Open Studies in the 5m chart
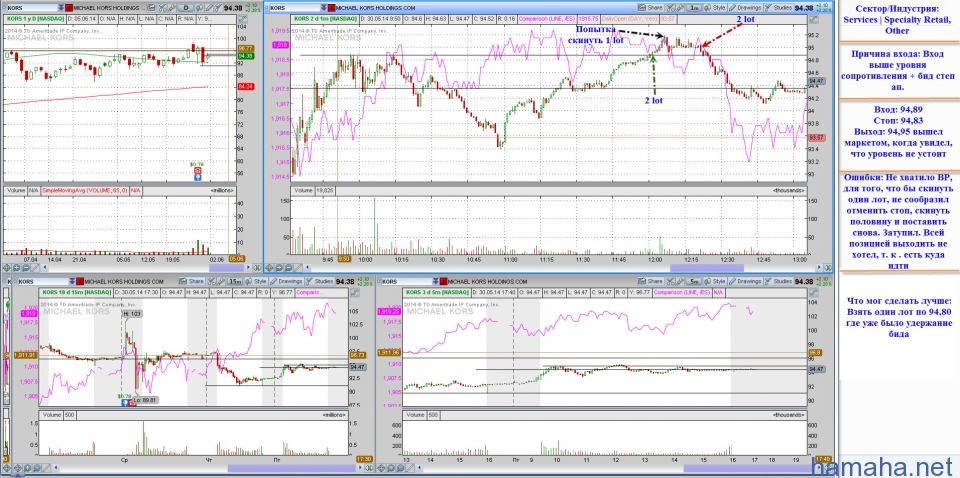The height and width of the screenshot is (478, 960). coord(778,281)
